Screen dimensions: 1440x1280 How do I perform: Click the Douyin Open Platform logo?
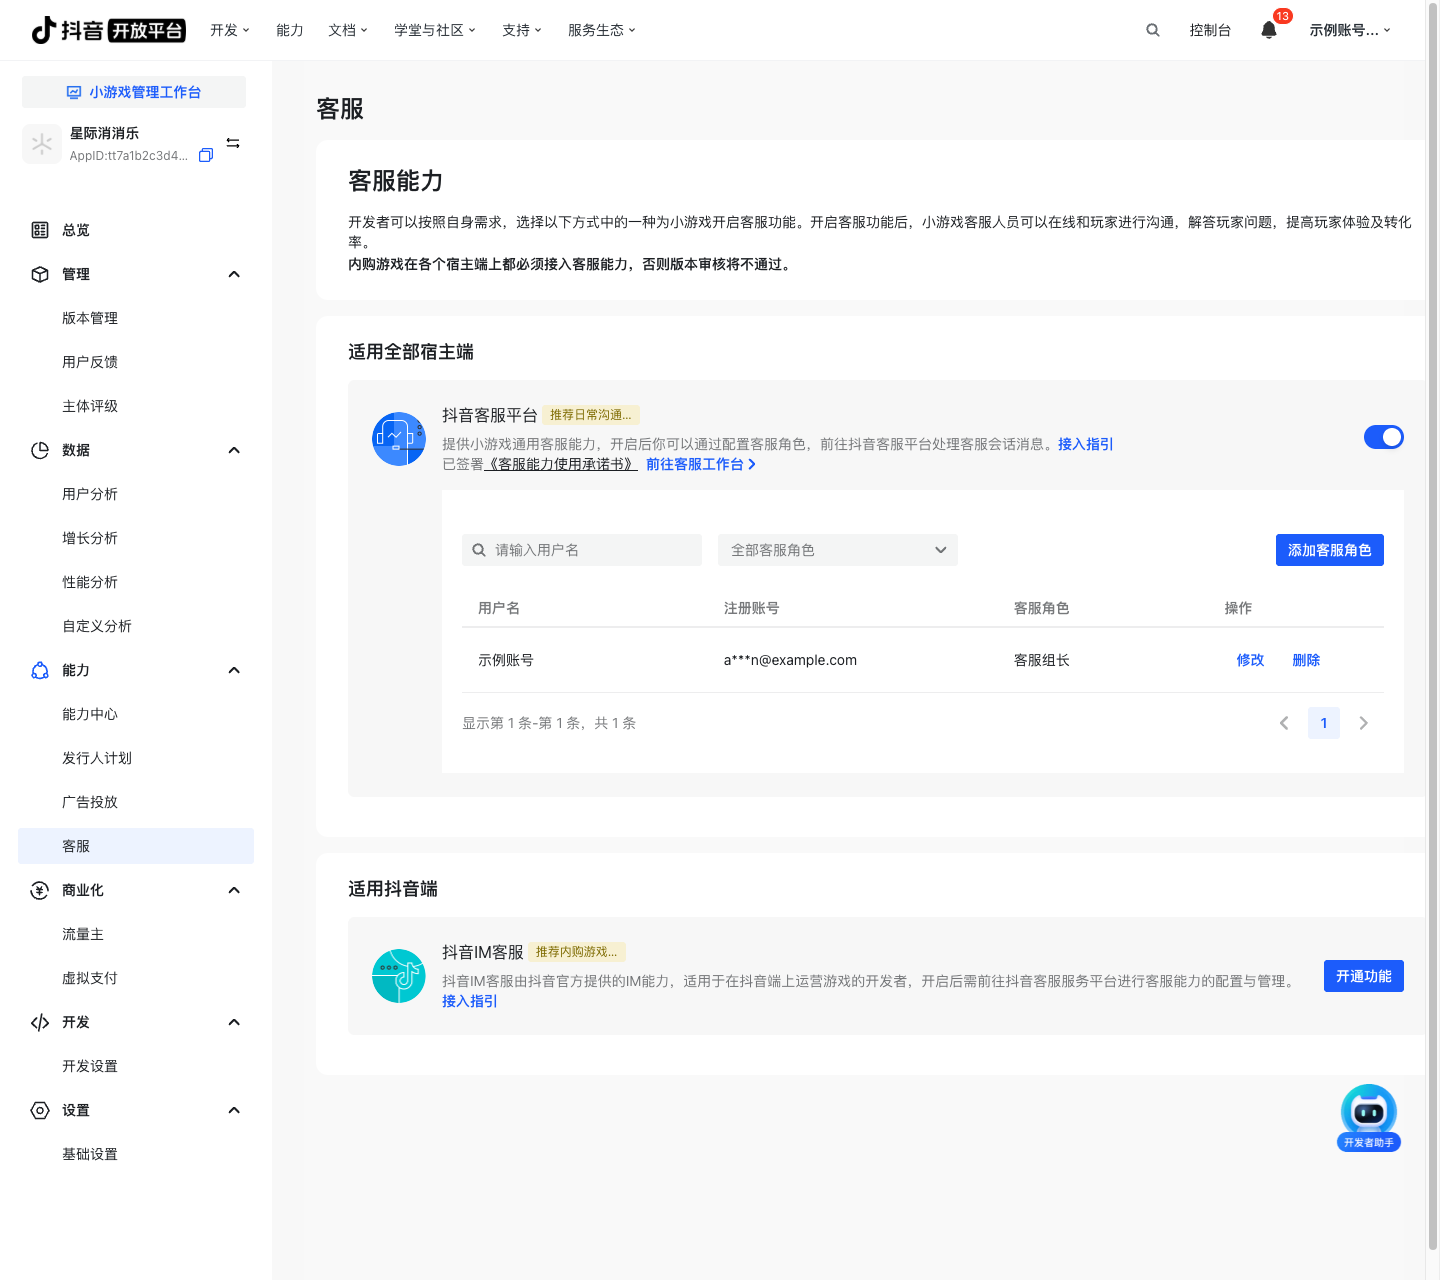(x=108, y=30)
